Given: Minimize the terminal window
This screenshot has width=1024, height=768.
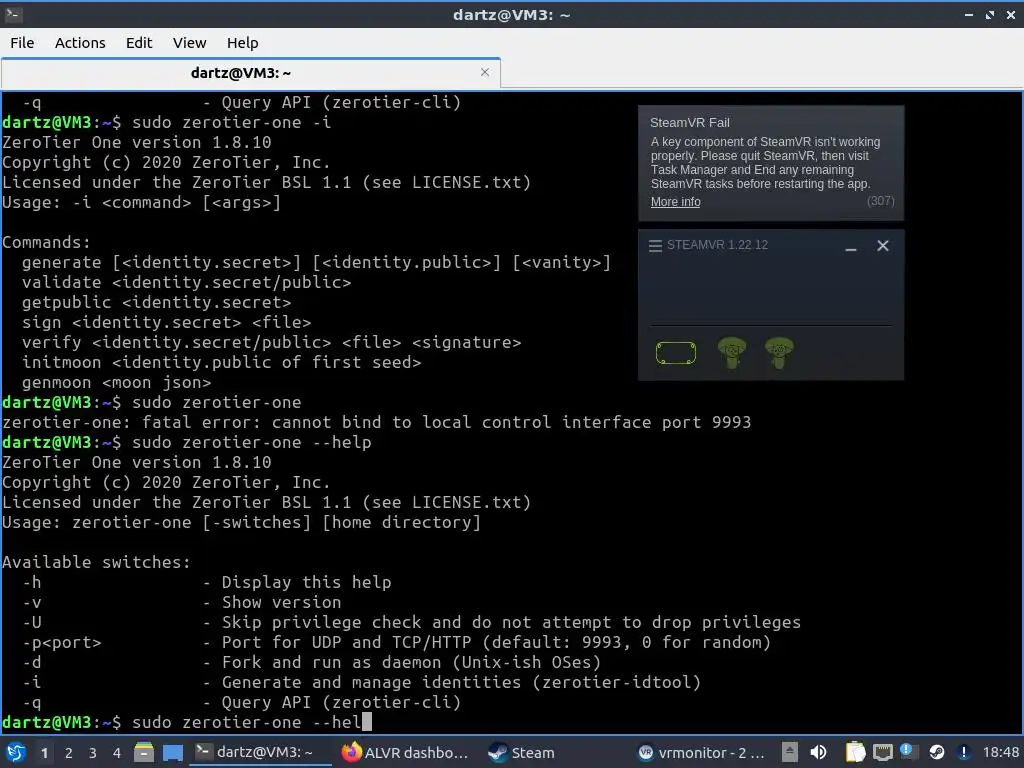Looking at the screenshot, I should coord(968,14).
